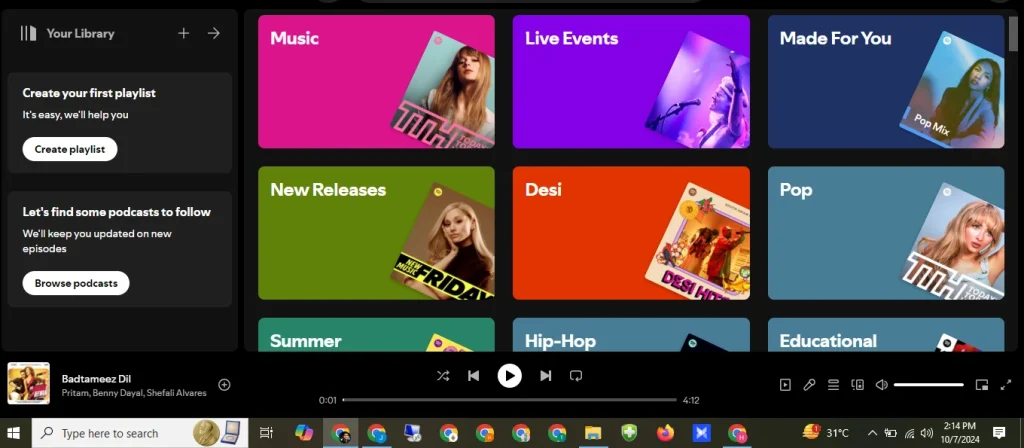Screen dimensions: 1024x448
Task: Open the Hip-Hop category card
Action: tap(631, 335)
